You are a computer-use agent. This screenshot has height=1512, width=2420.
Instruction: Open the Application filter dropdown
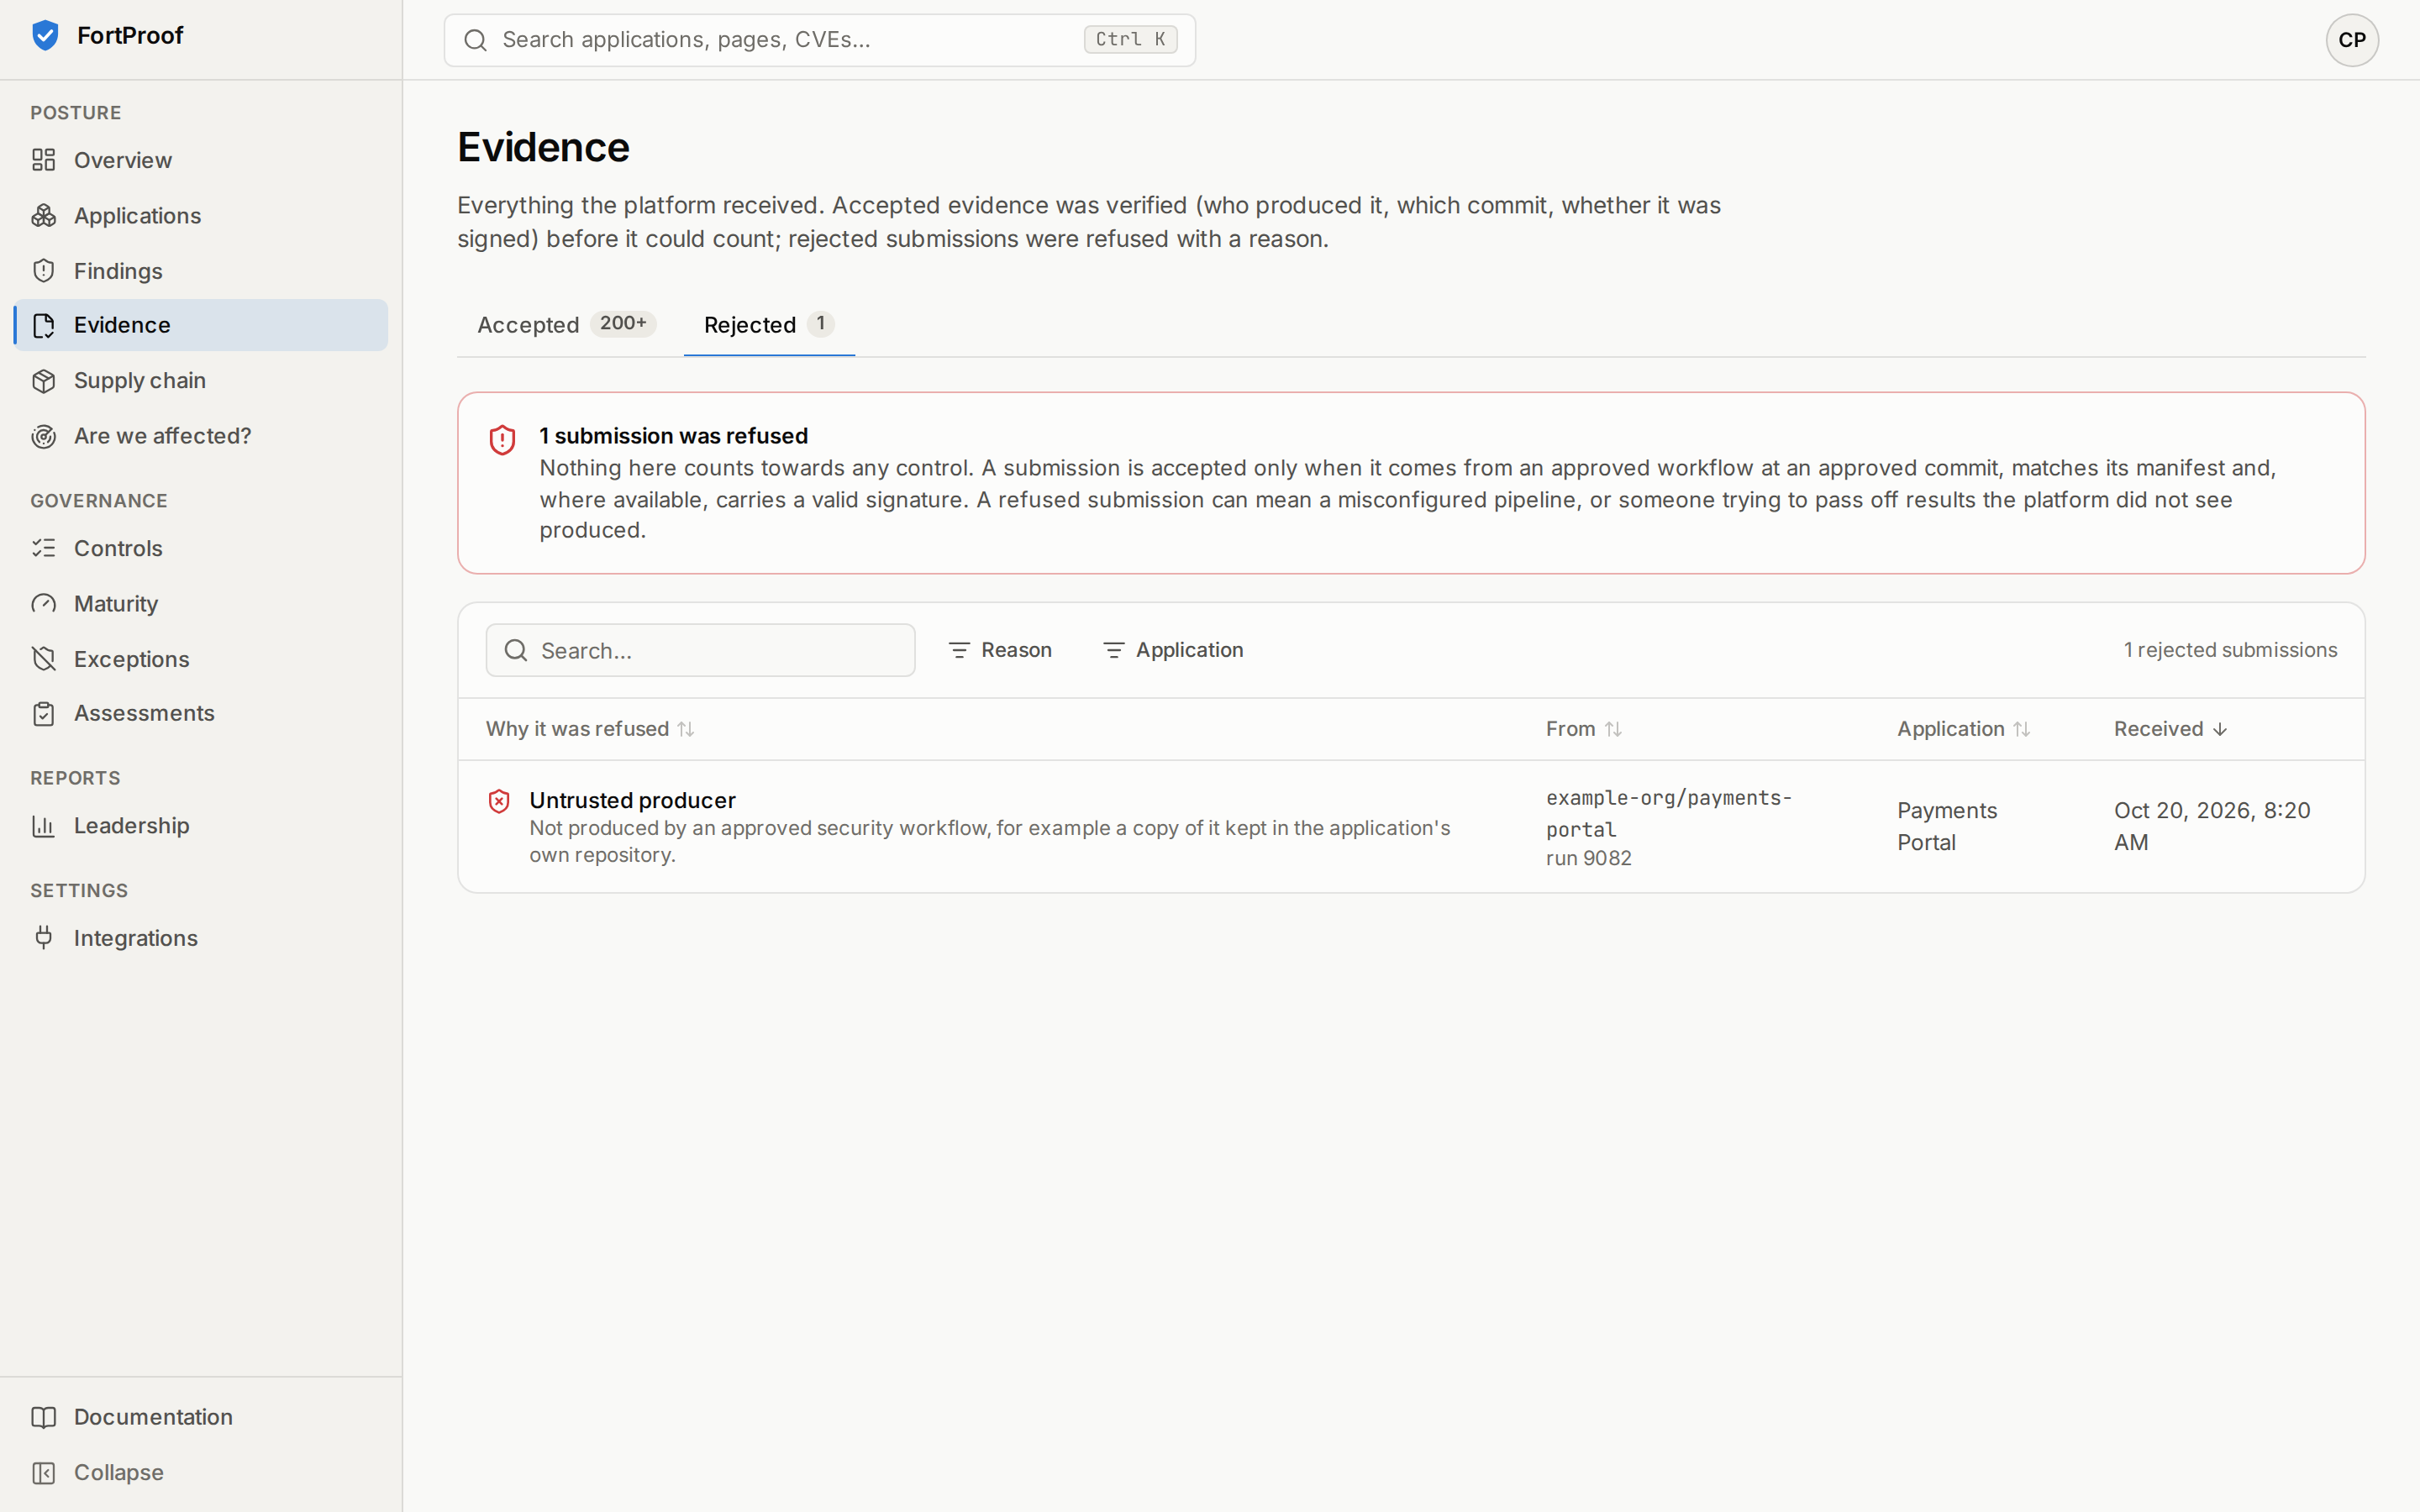point(1173,650)
